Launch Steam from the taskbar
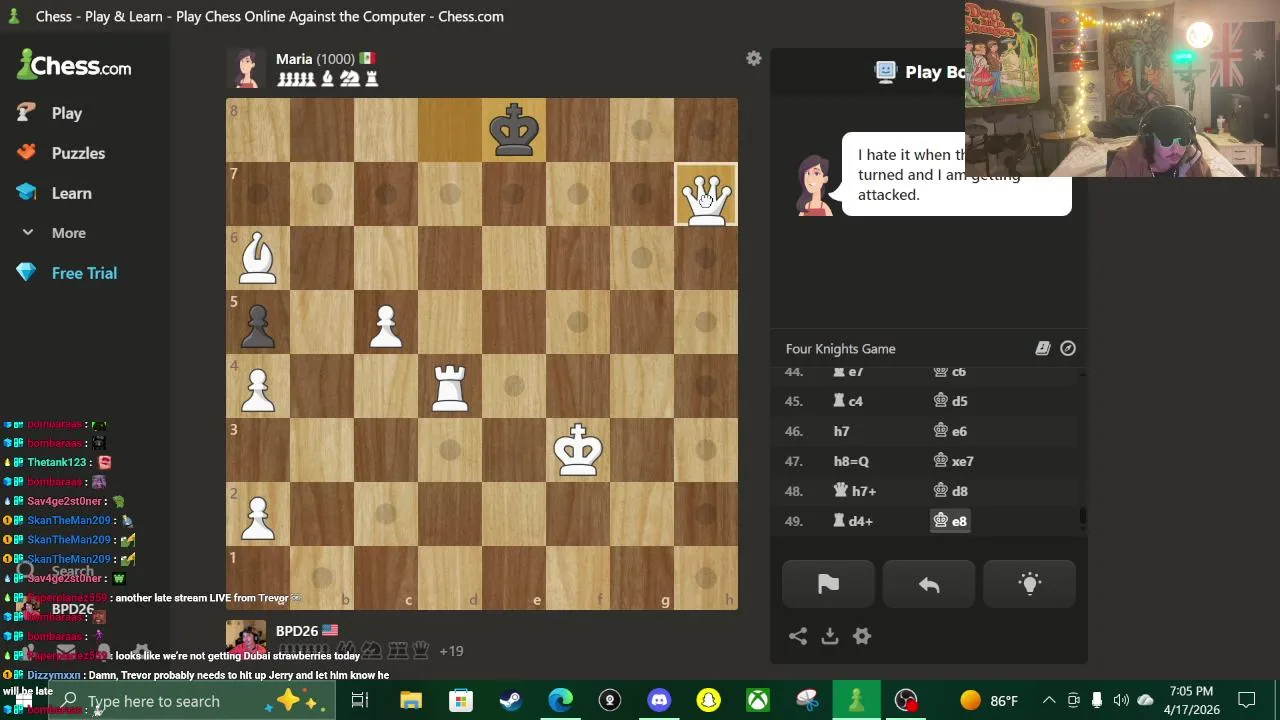This screenshot has width=1280, height=720. 510,701
